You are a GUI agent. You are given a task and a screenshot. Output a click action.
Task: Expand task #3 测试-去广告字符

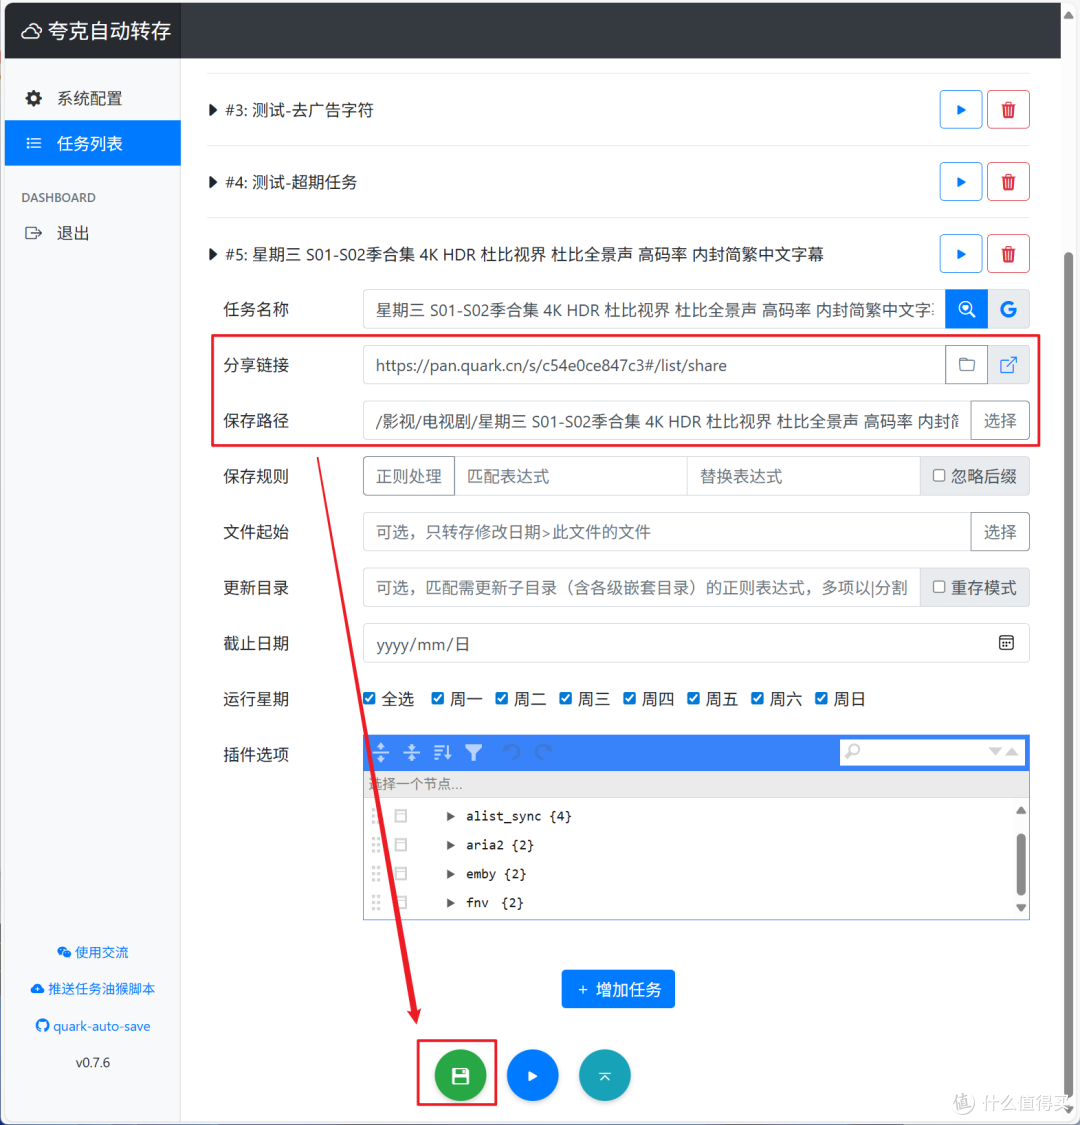point(212,110)
